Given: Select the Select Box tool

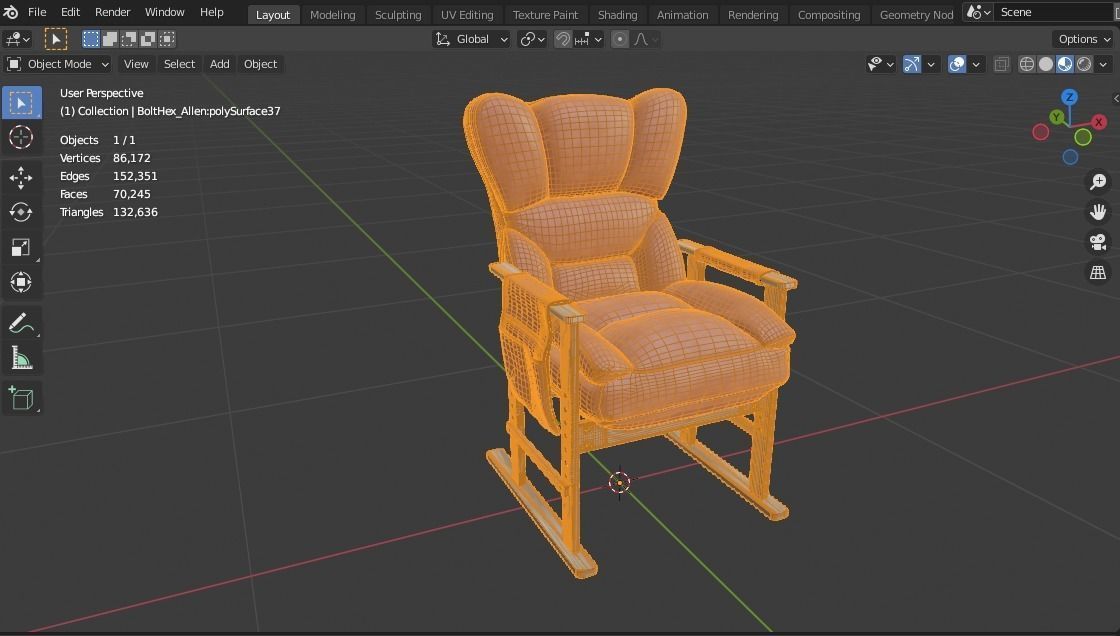Looking at the screenshot, I should [21, 103].
